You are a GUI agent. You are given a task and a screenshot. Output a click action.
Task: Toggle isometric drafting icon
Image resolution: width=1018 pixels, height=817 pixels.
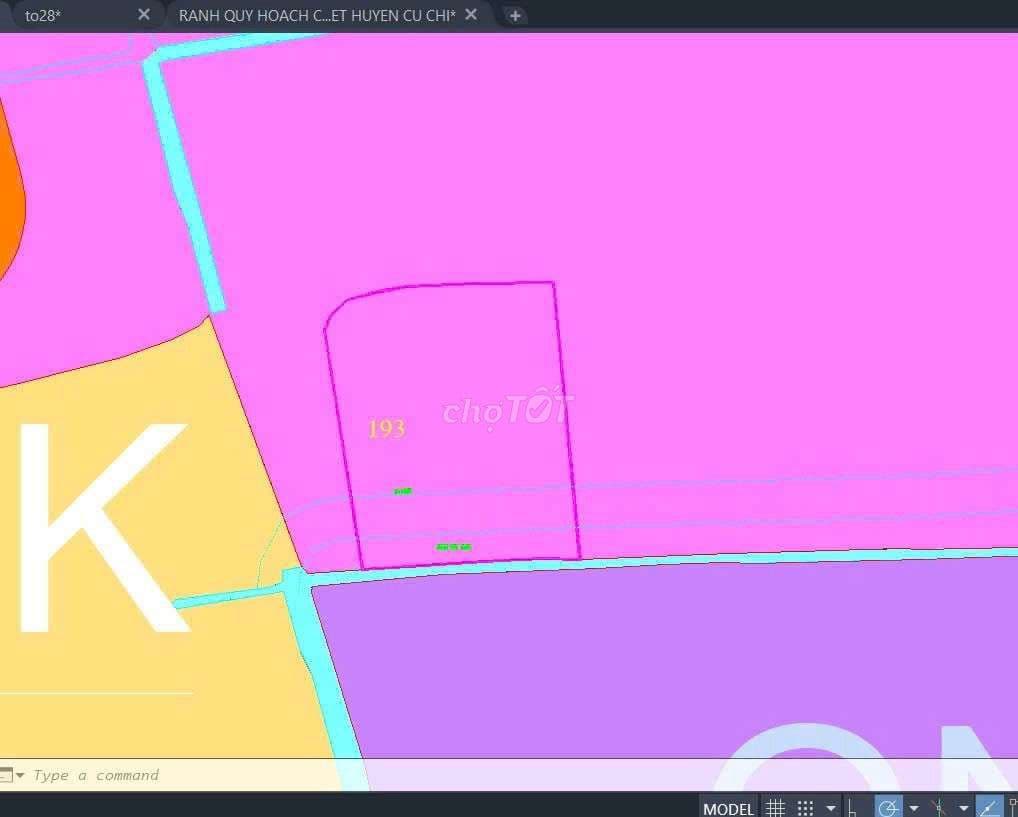point(938,808)
